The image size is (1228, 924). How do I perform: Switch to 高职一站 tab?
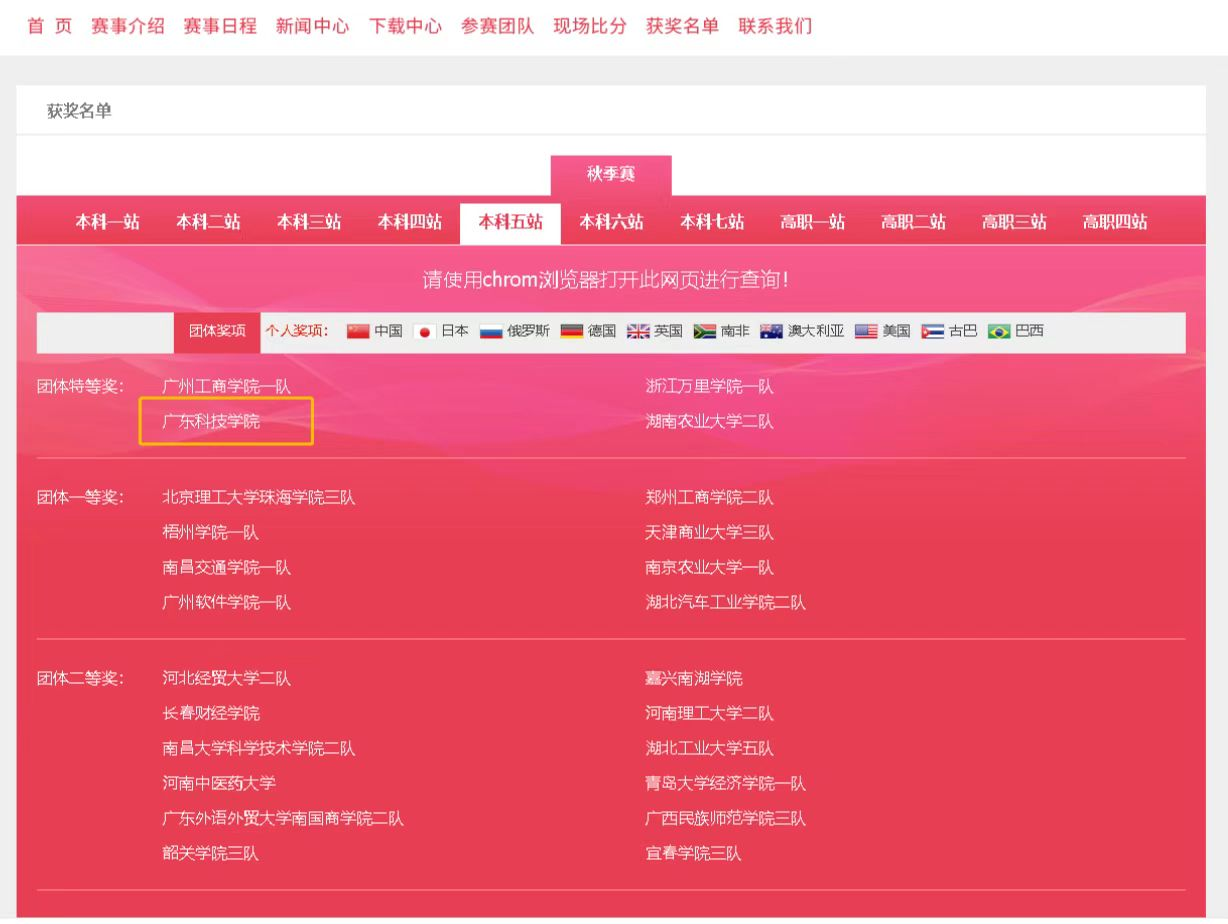813,223
